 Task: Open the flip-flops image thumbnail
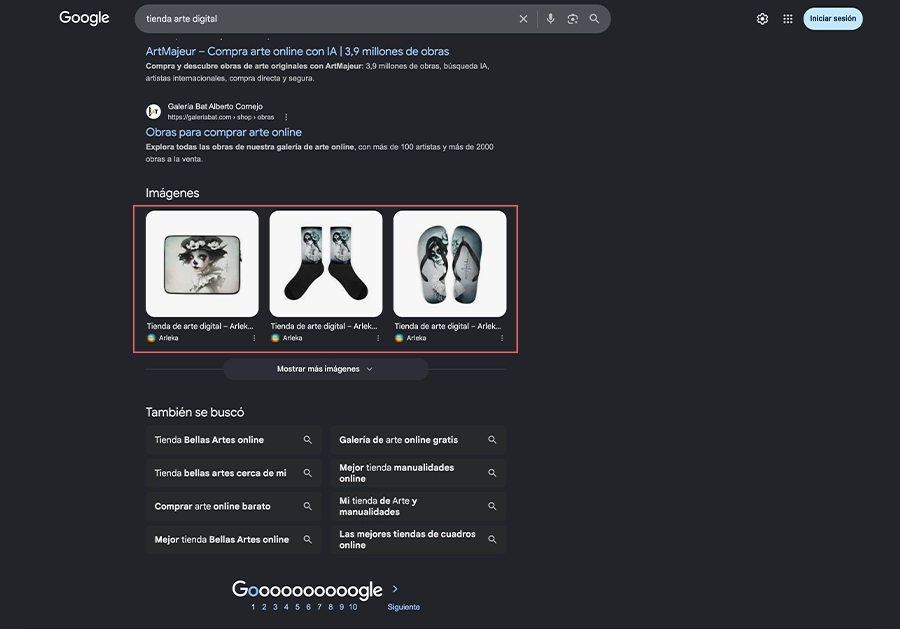(450, 263)
